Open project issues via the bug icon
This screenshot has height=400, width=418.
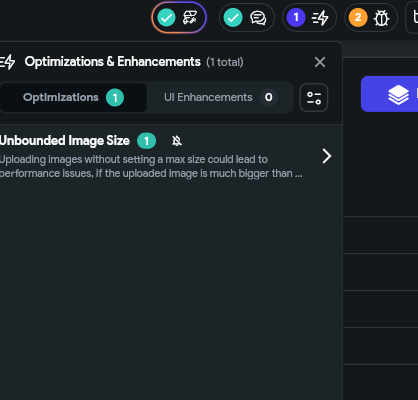pyautogui.click(x=381, y=18)
